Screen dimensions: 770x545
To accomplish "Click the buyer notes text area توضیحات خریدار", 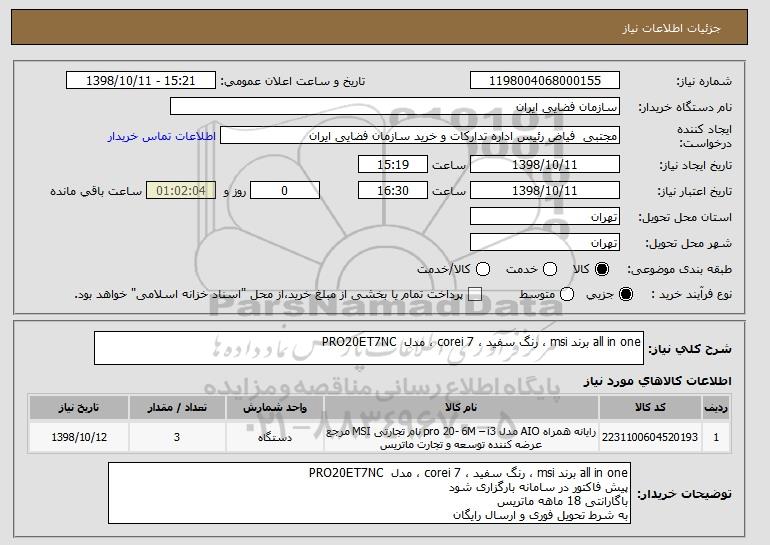I will [369, 493].
